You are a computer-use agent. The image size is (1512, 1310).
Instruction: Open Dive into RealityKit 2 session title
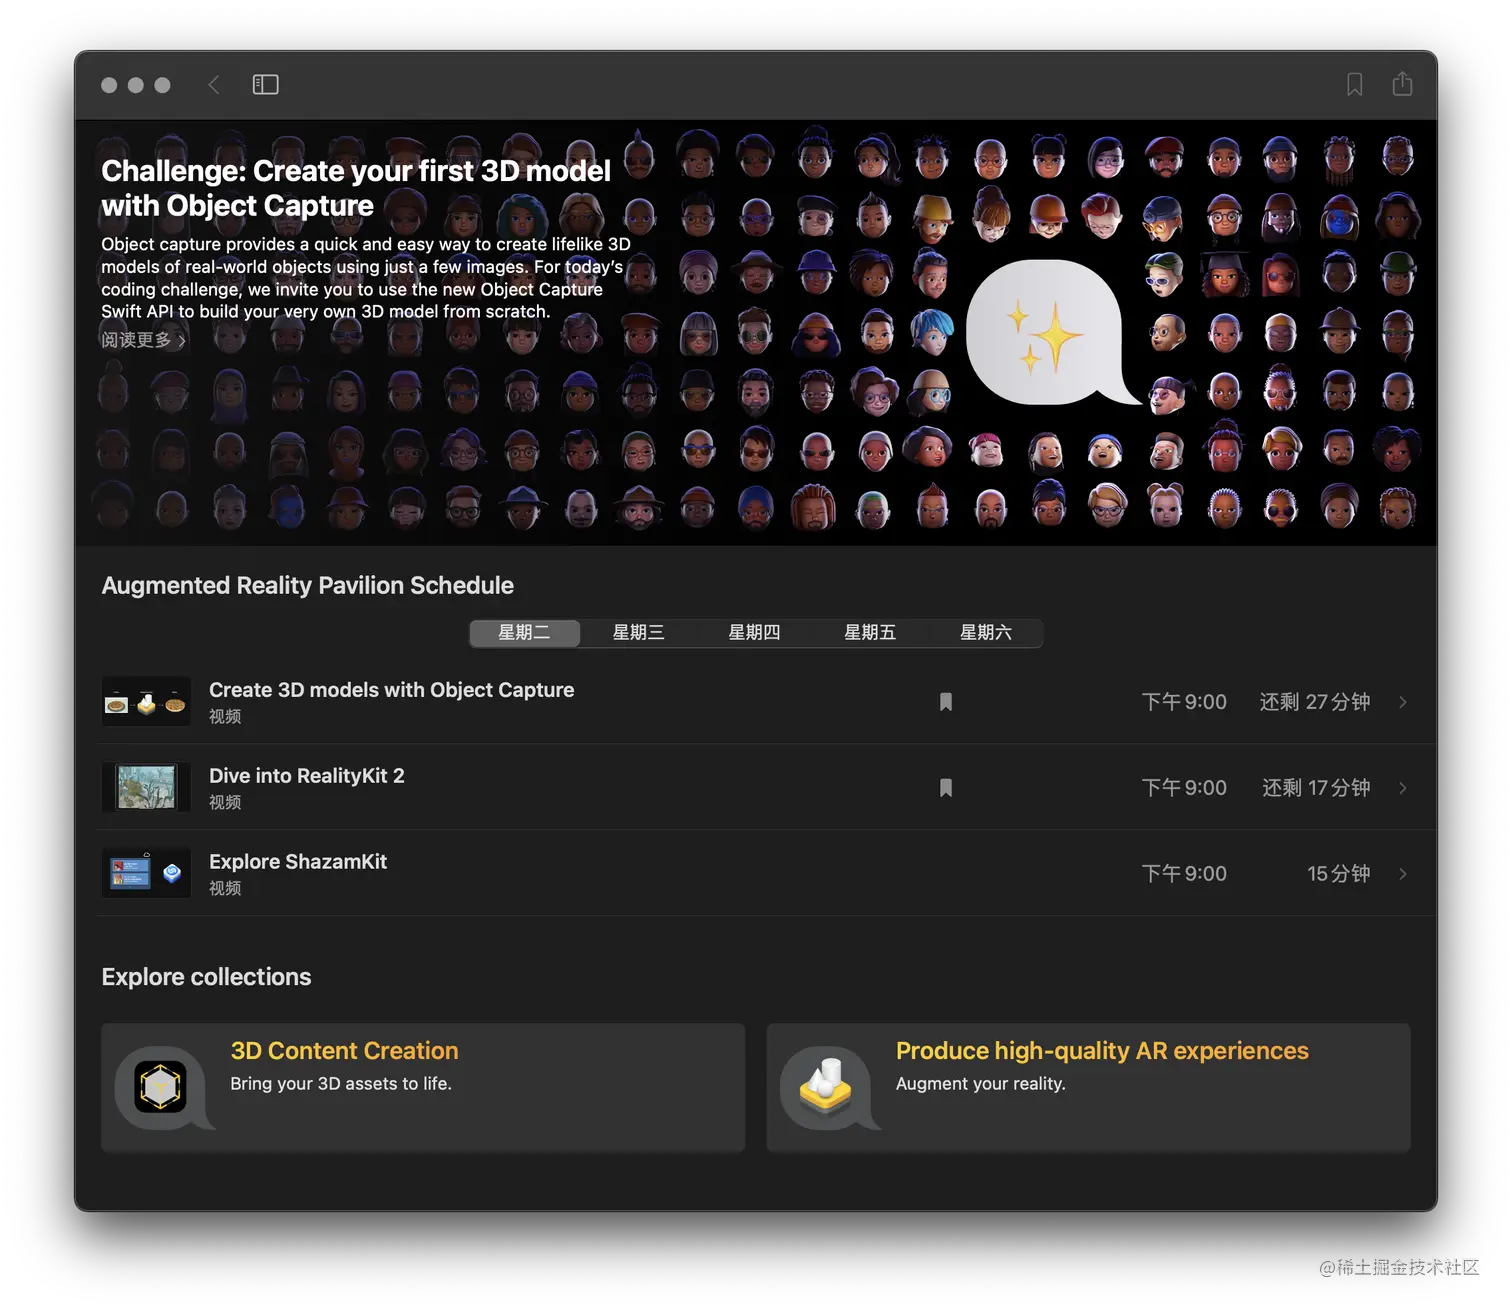pyautogui.click(x=307, y=776)
